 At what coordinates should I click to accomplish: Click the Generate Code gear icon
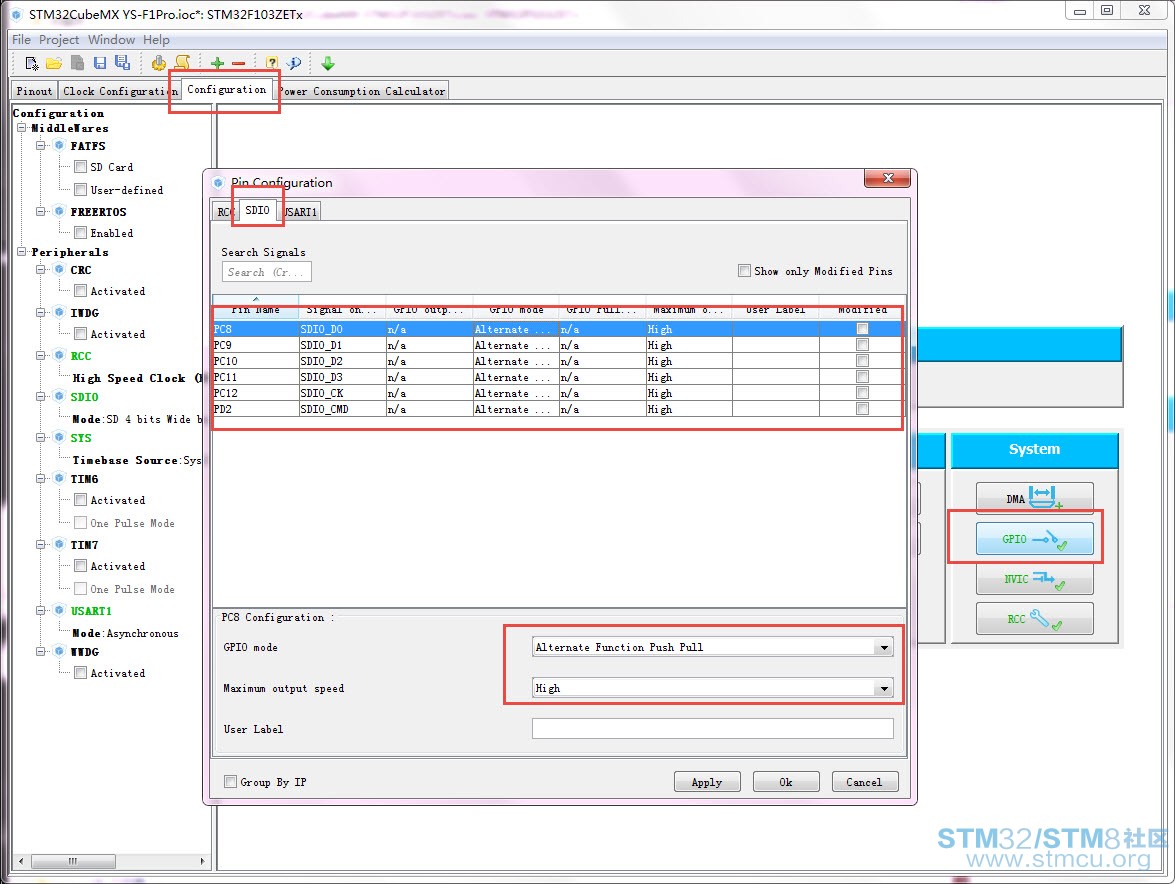(158, 63)
